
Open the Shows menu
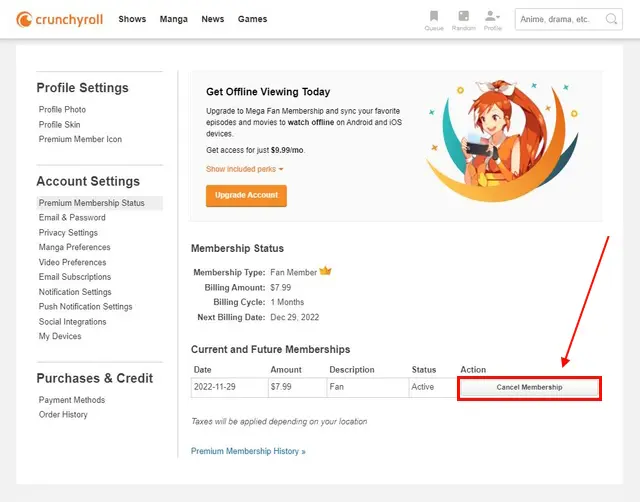pyautogui.click(x=132, y=19)
